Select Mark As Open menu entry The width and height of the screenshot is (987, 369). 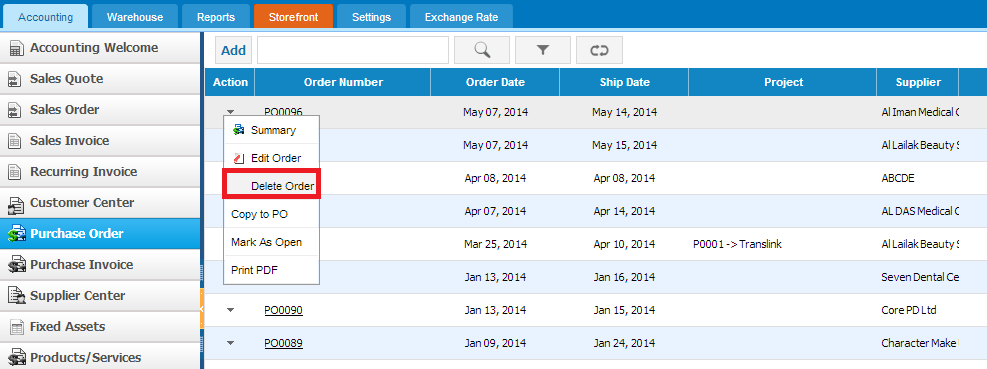pyautogui.click(x=272, y=242)
